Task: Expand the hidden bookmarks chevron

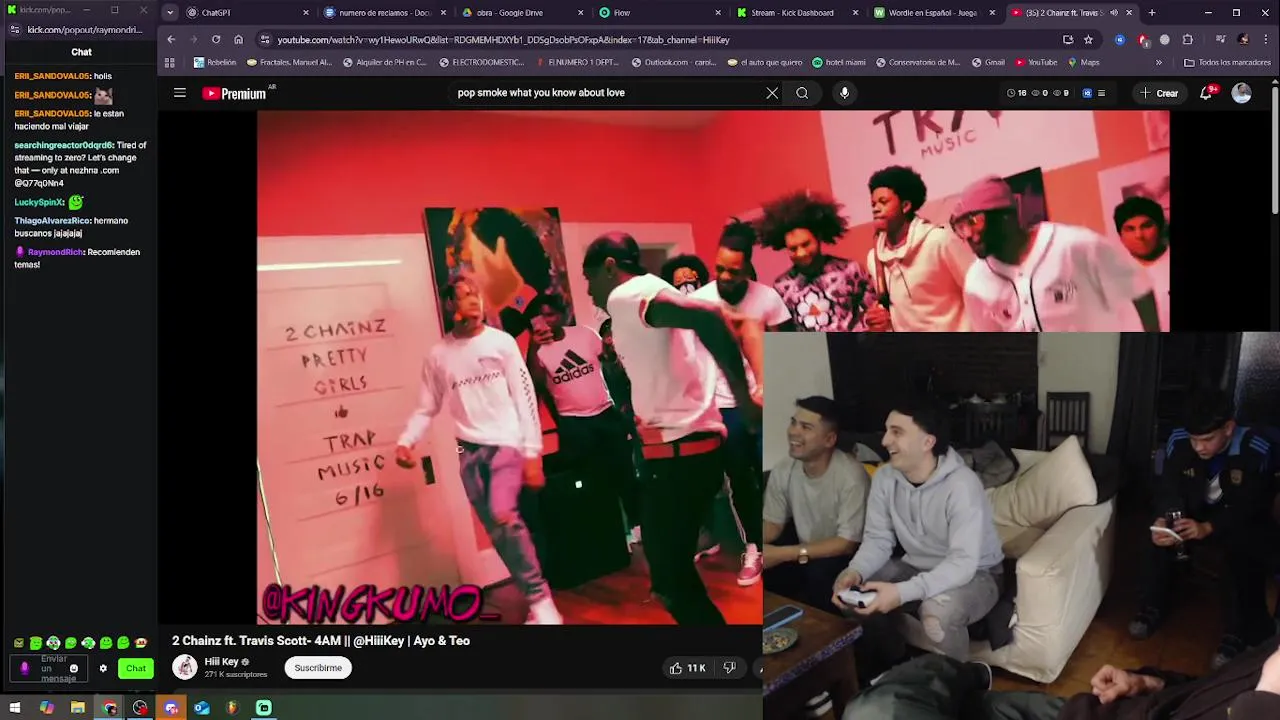Action: tap(1159, 62)
